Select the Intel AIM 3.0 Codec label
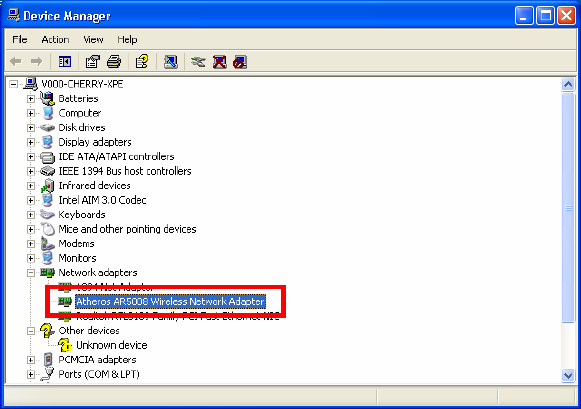The image size is (581, 409). click(102, 200)
